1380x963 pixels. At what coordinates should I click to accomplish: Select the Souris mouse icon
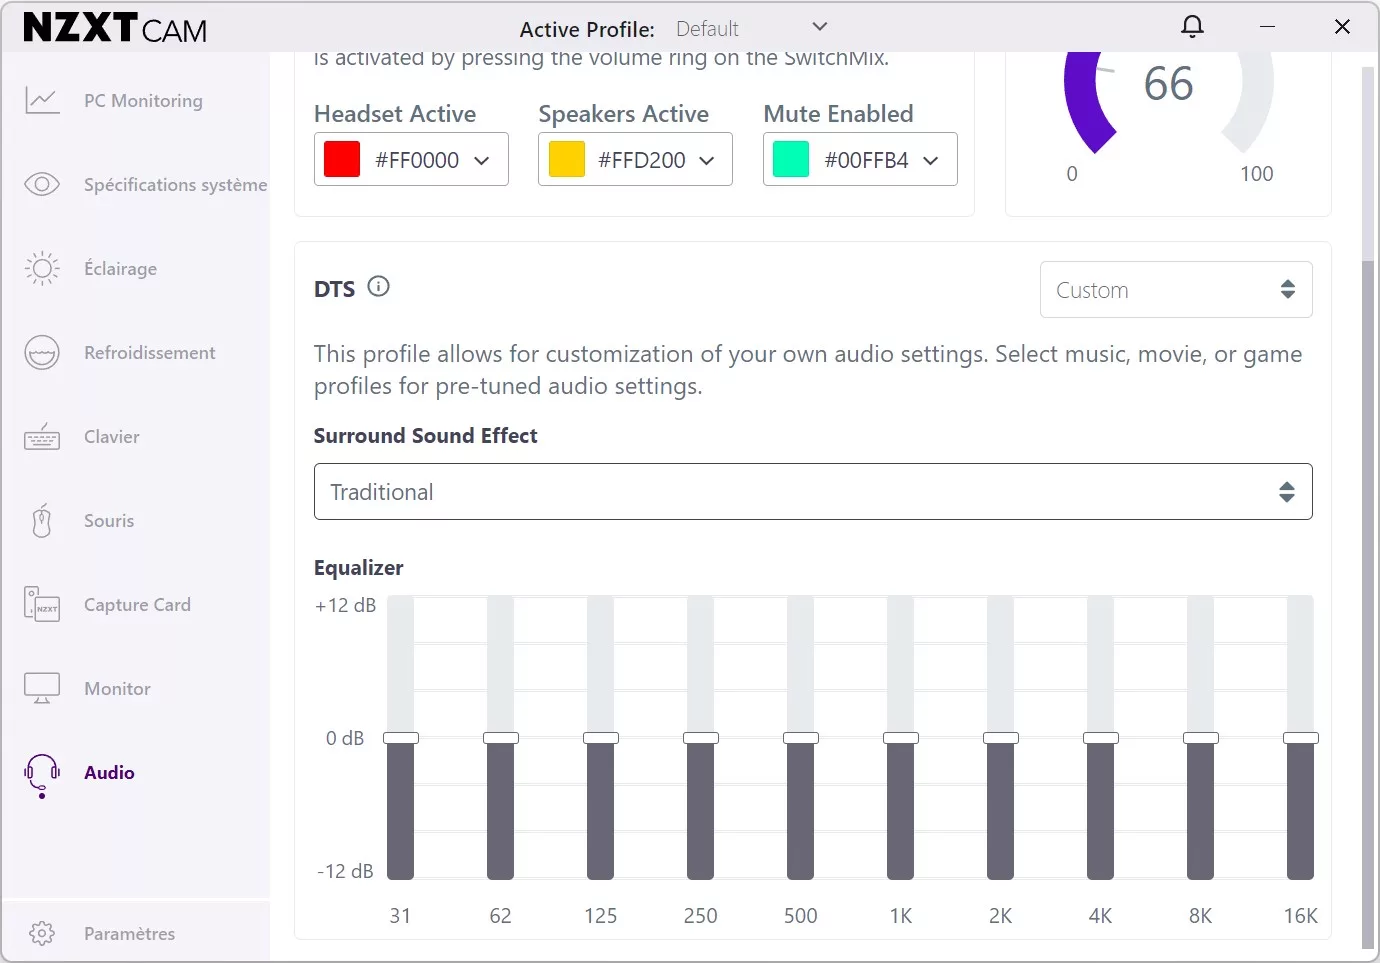pos(42,521)
